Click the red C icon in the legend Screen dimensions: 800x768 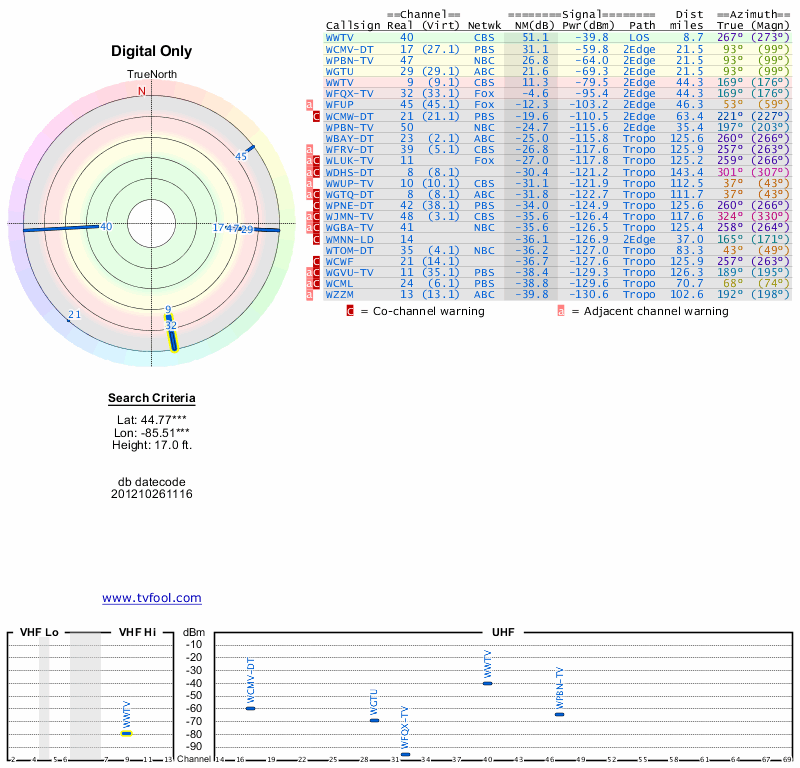(x=350, y=311)
